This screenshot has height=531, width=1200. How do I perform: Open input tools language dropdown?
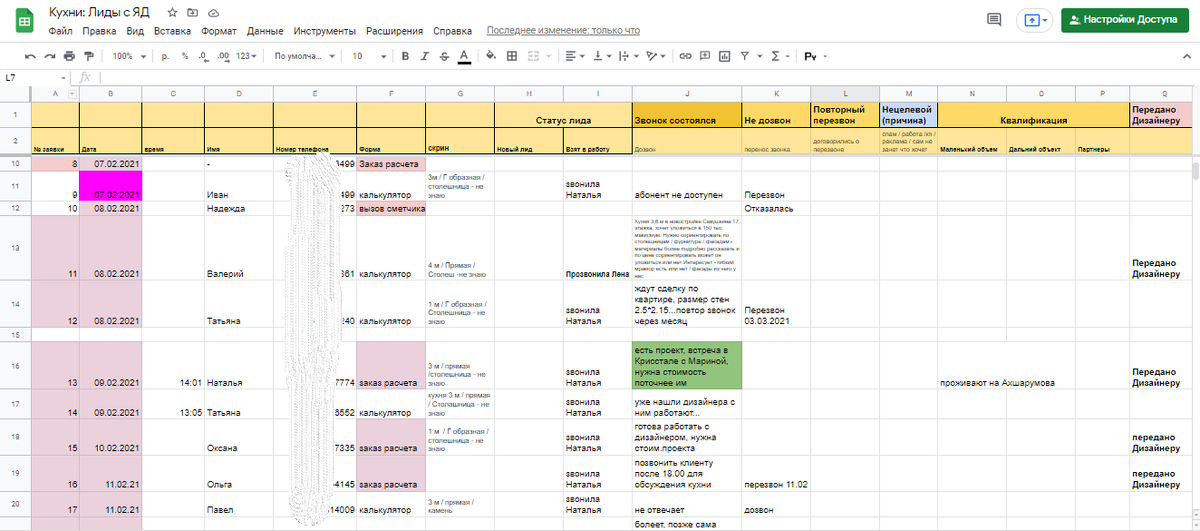coord(813,56)
